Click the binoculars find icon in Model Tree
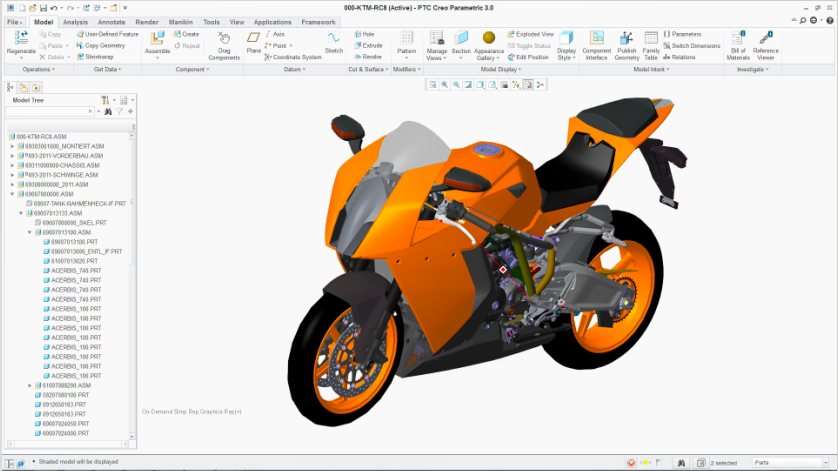838x471 pixels. tap(108, 111)
